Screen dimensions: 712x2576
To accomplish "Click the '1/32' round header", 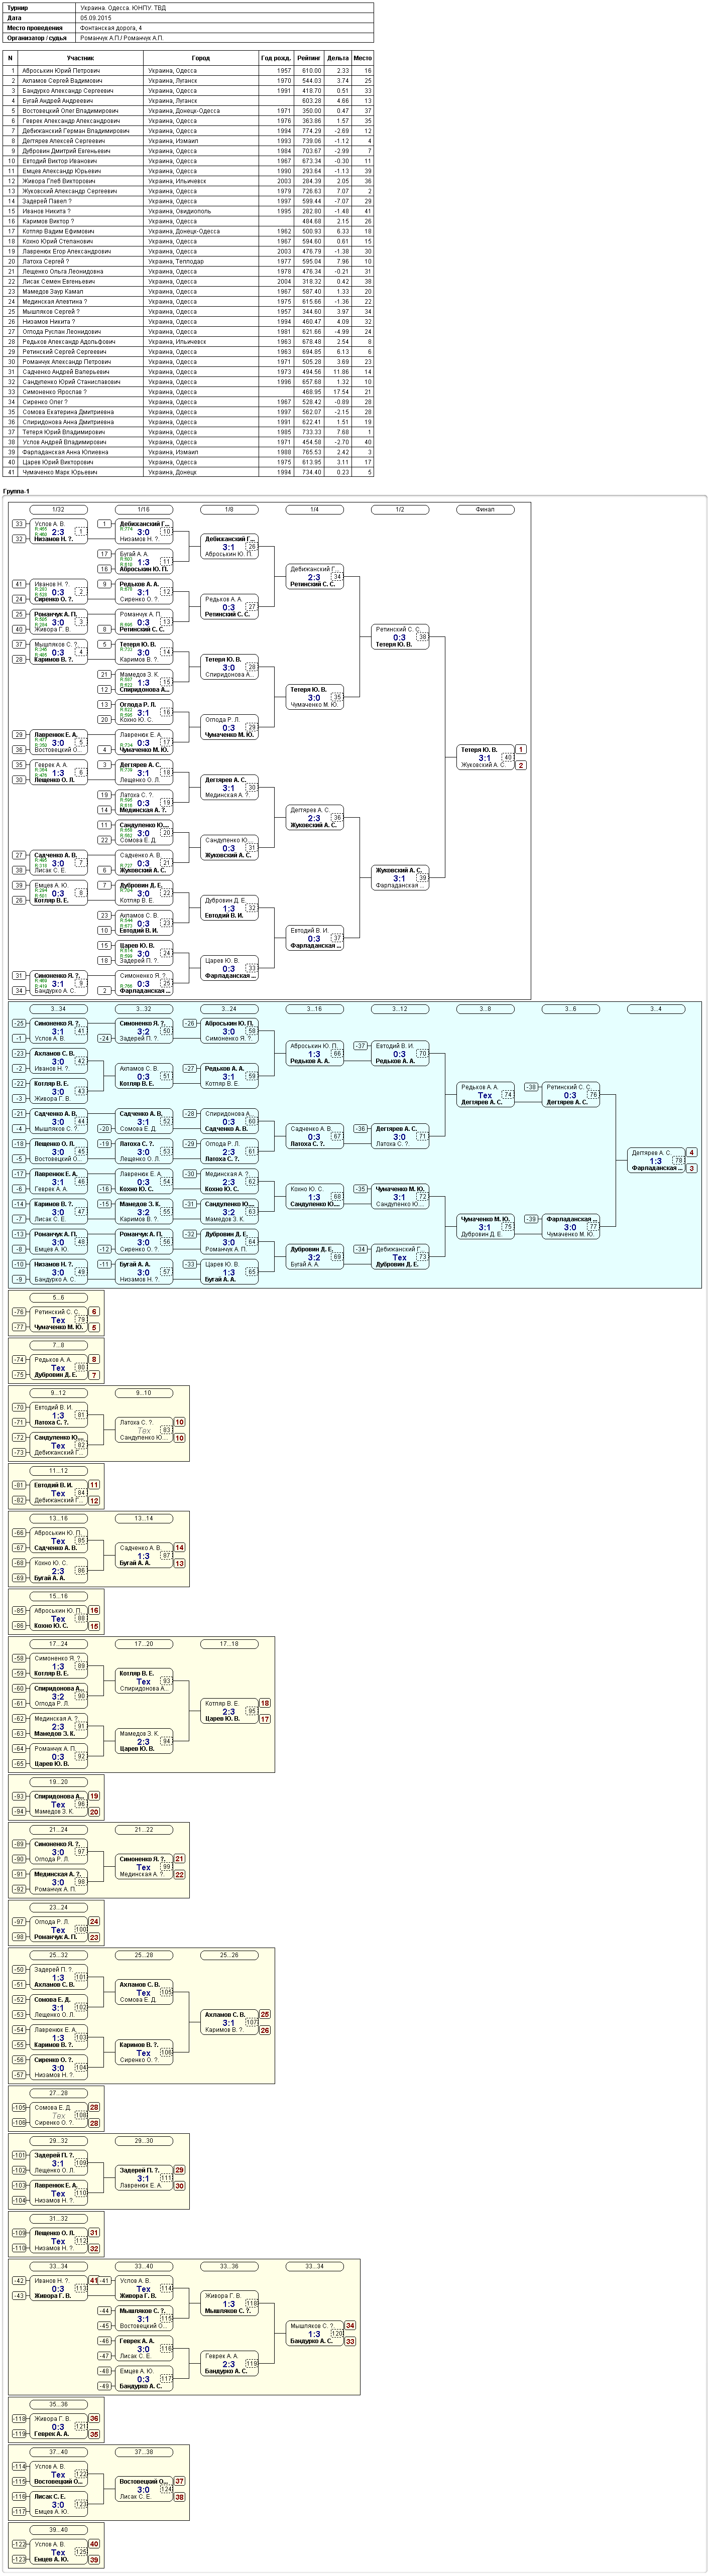I will click(58, 509).
